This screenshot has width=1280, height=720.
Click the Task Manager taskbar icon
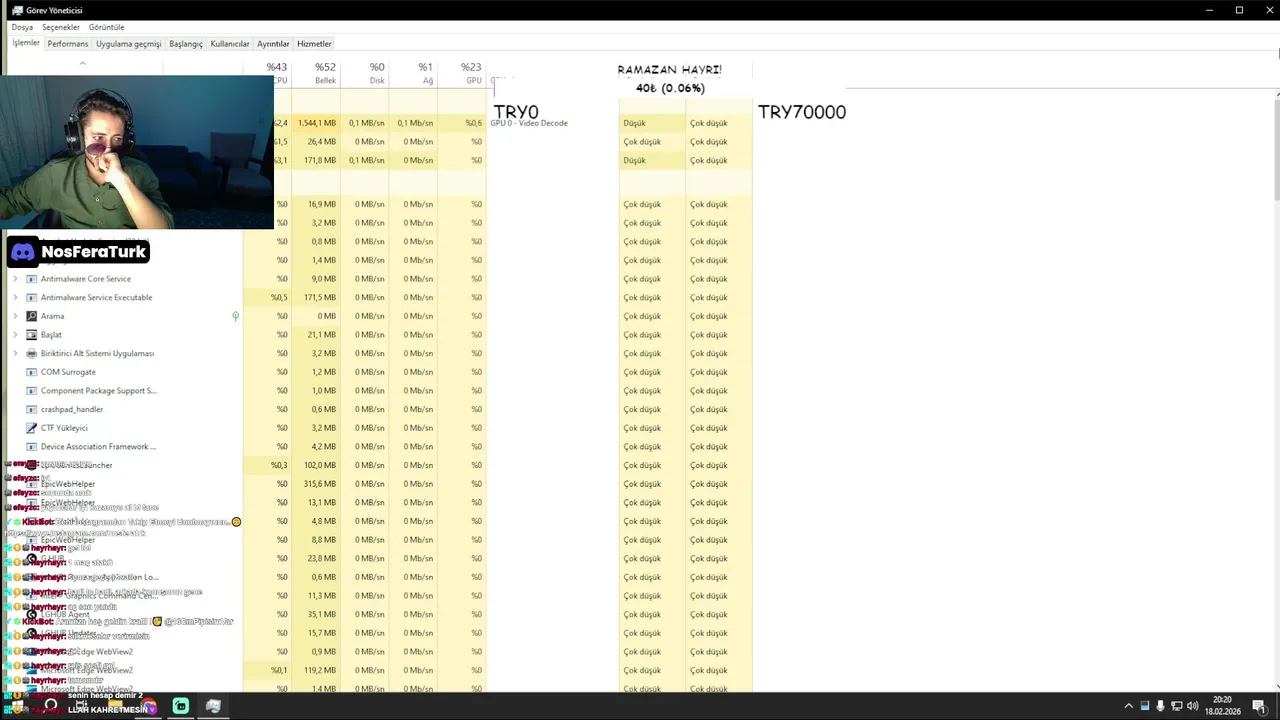[213, 706]
